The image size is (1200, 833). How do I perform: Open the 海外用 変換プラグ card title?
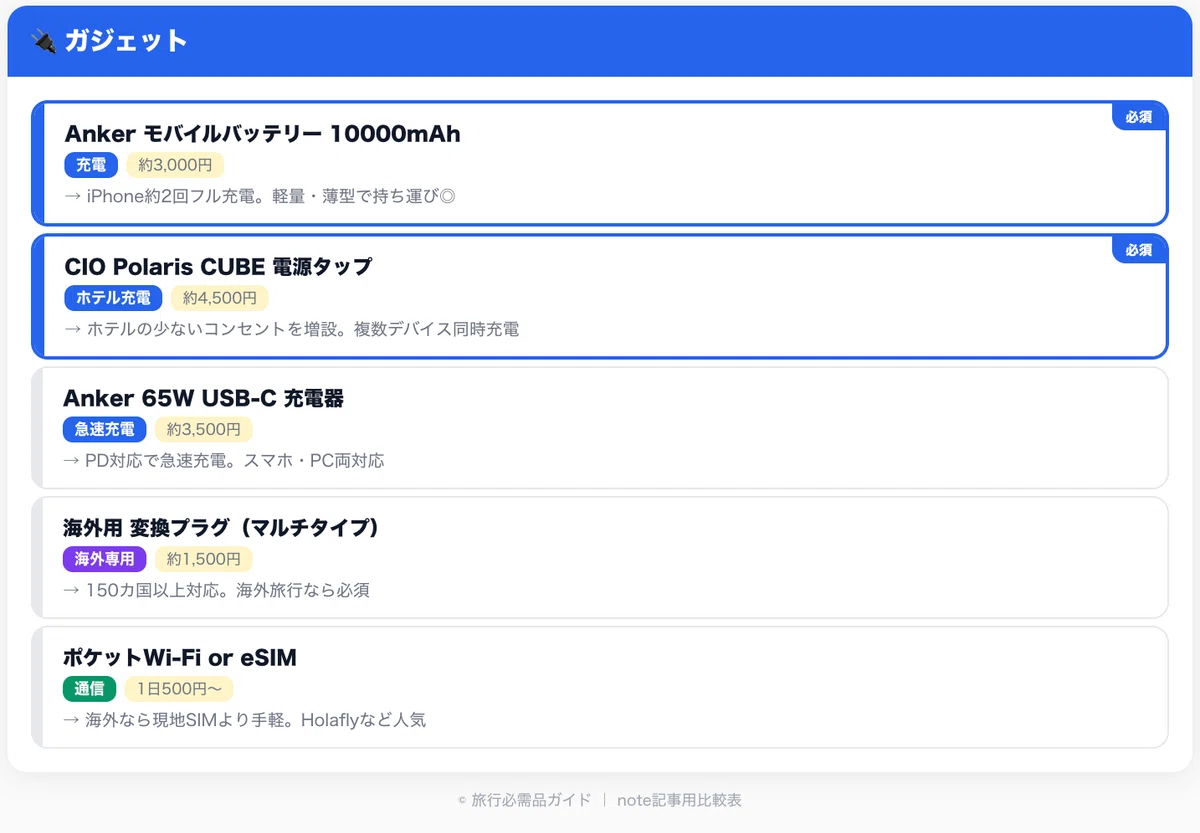pyautogui.click(x=221, y=528)
